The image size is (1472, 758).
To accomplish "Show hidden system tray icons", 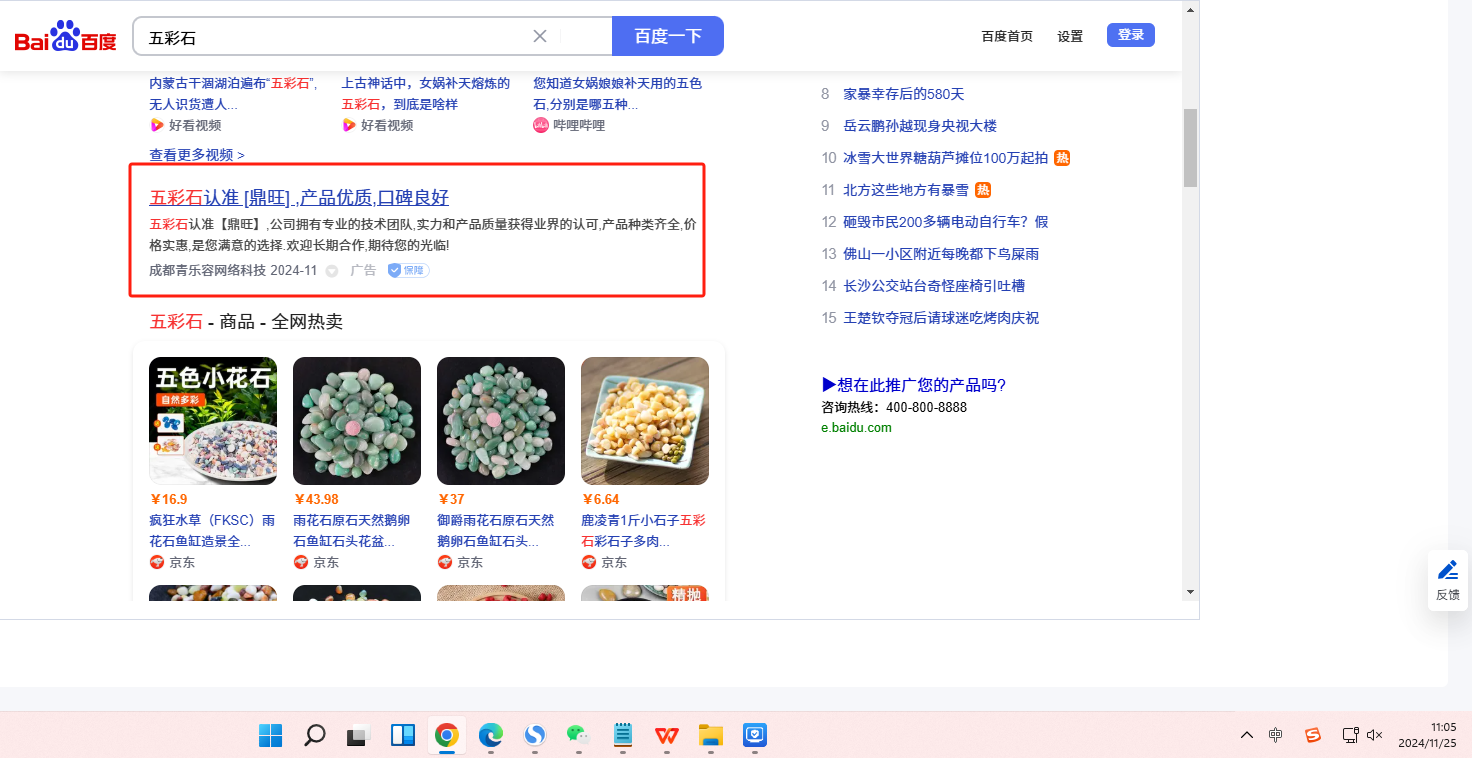I will [1246, 735].
